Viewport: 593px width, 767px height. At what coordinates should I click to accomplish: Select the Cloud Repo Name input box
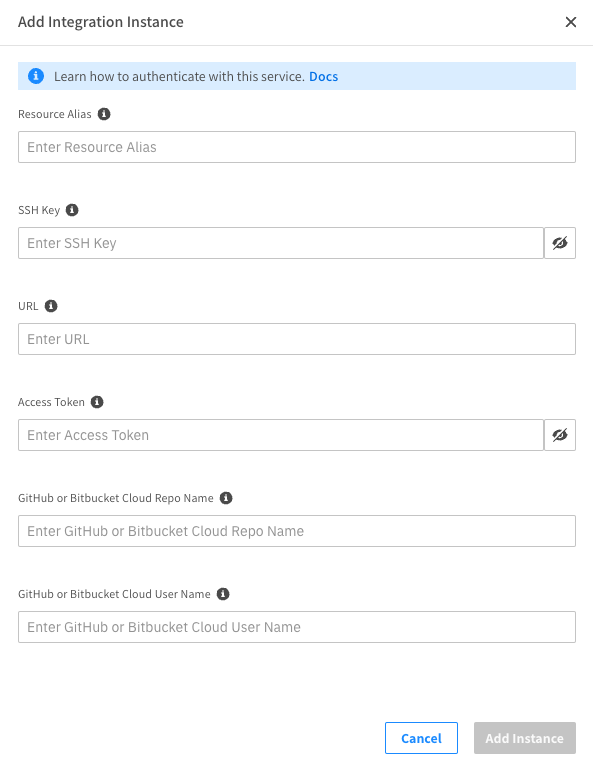pos(297,531)
